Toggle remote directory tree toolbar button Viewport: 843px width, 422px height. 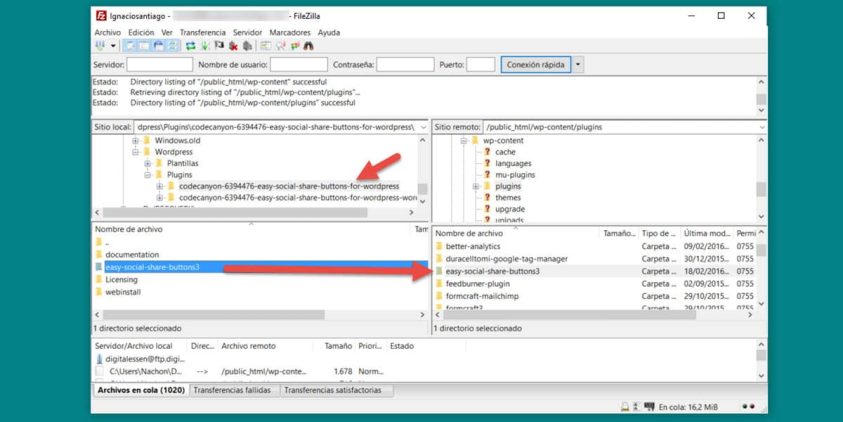(x=159, y=46)
